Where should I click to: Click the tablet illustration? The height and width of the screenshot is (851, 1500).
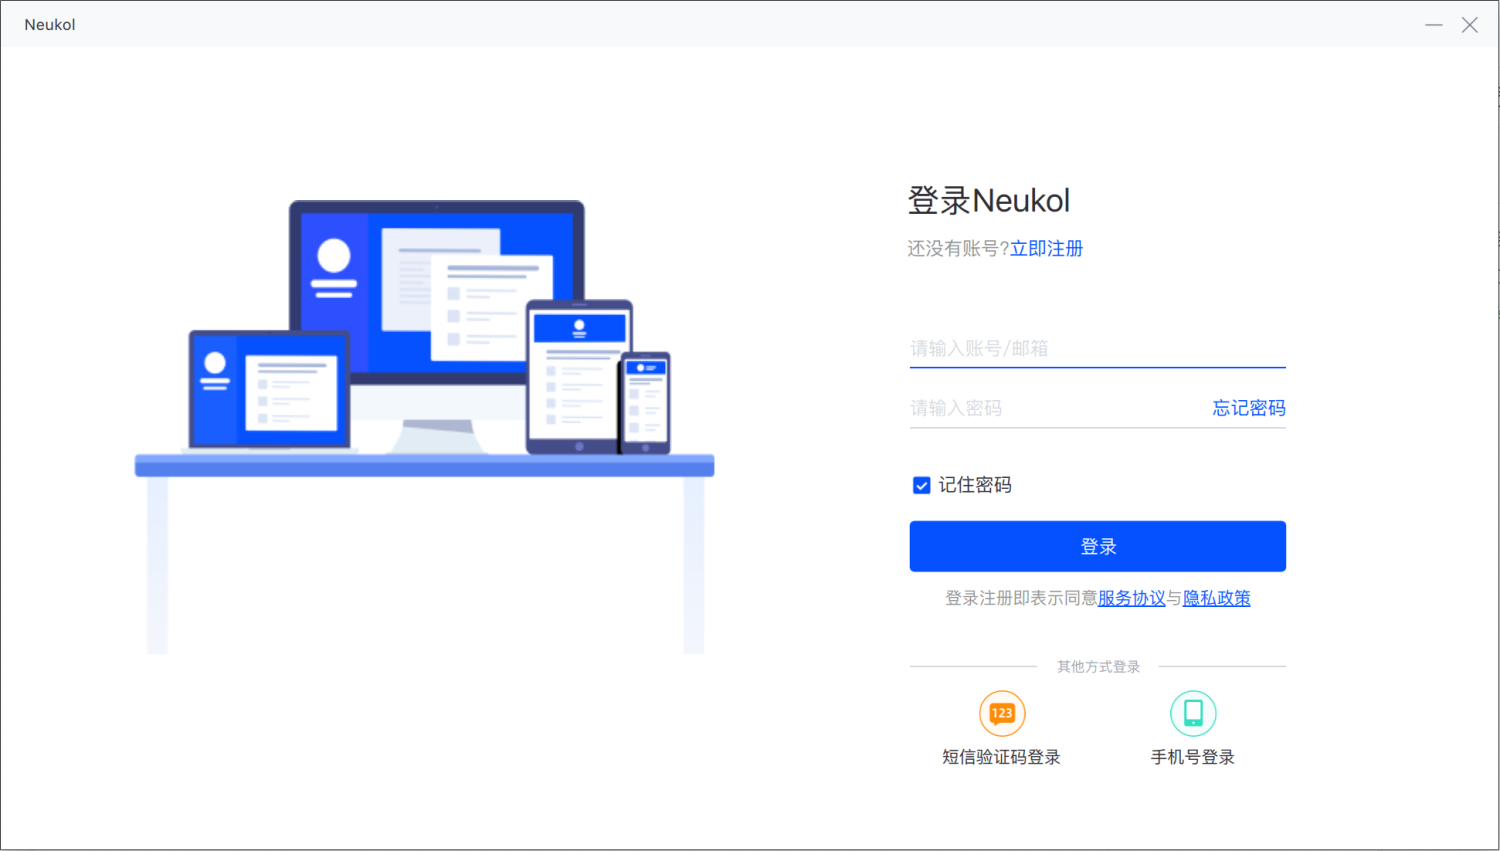point(579,377)
